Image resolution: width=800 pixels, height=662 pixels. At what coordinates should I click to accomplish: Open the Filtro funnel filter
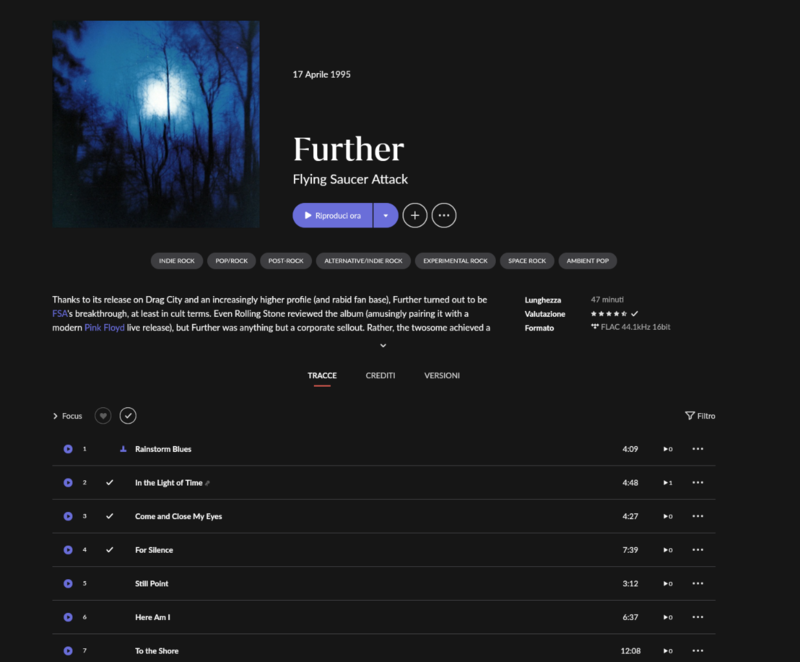coord(700,416)
